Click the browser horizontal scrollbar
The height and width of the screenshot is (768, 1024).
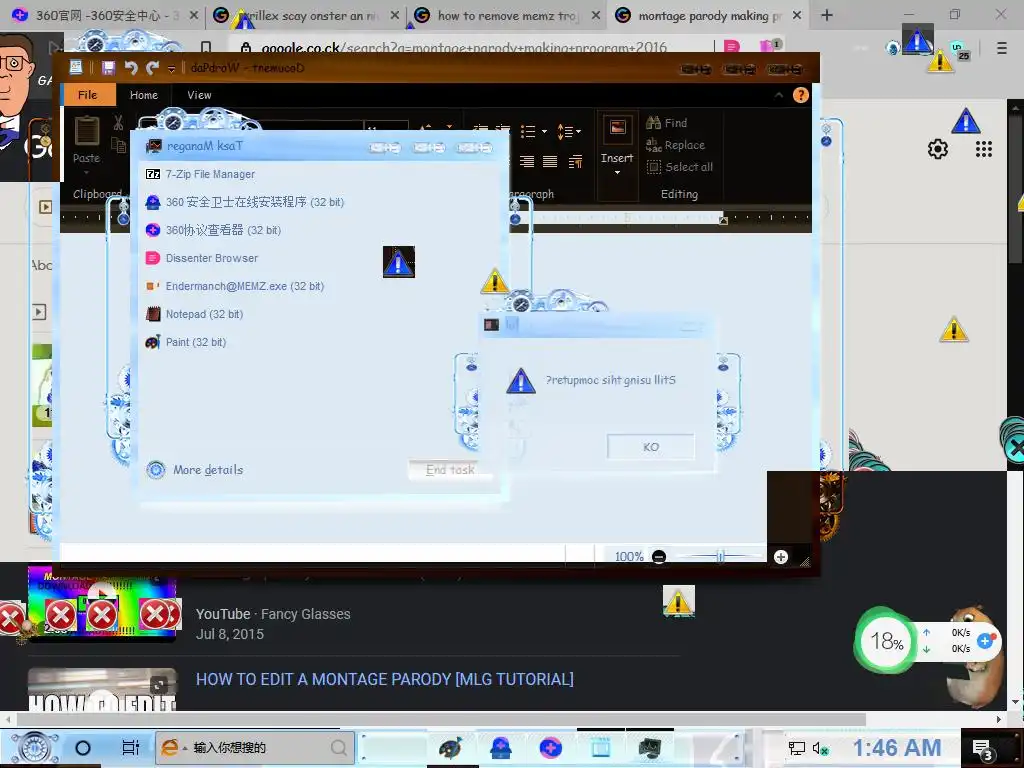tap(441, 719)
